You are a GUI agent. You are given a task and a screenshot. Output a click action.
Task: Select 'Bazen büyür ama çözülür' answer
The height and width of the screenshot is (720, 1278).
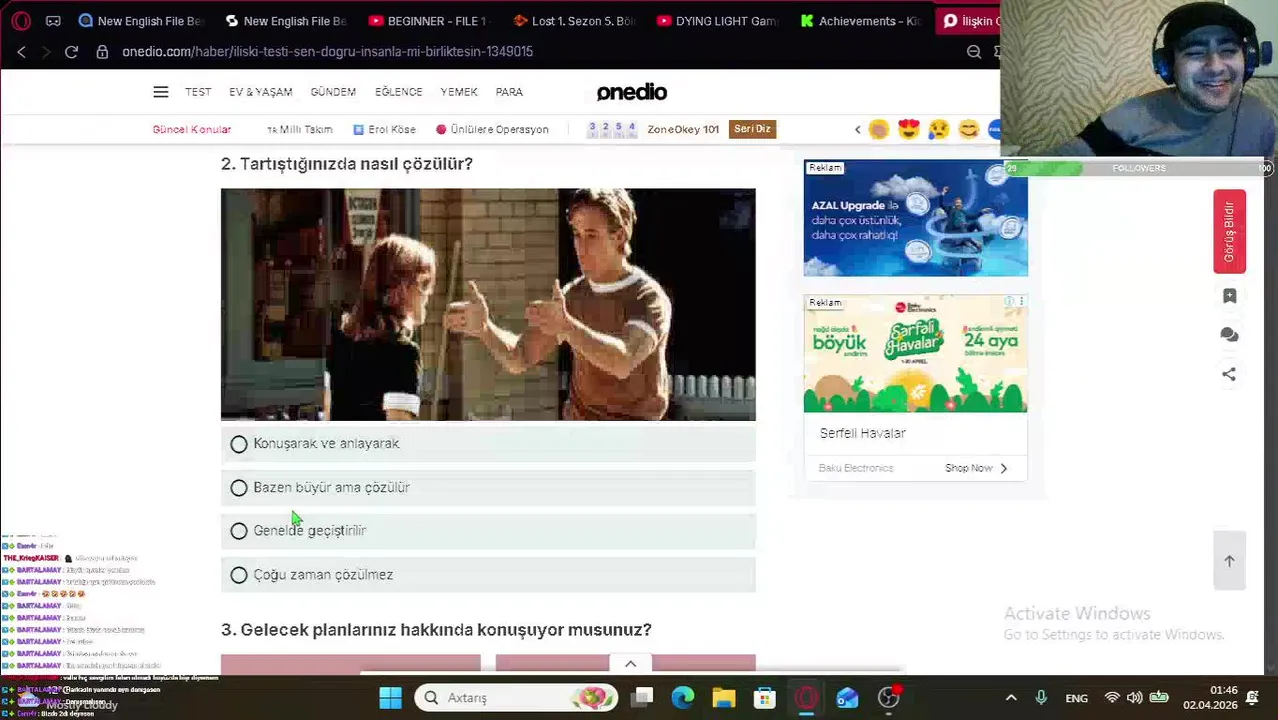click(488, 488)
